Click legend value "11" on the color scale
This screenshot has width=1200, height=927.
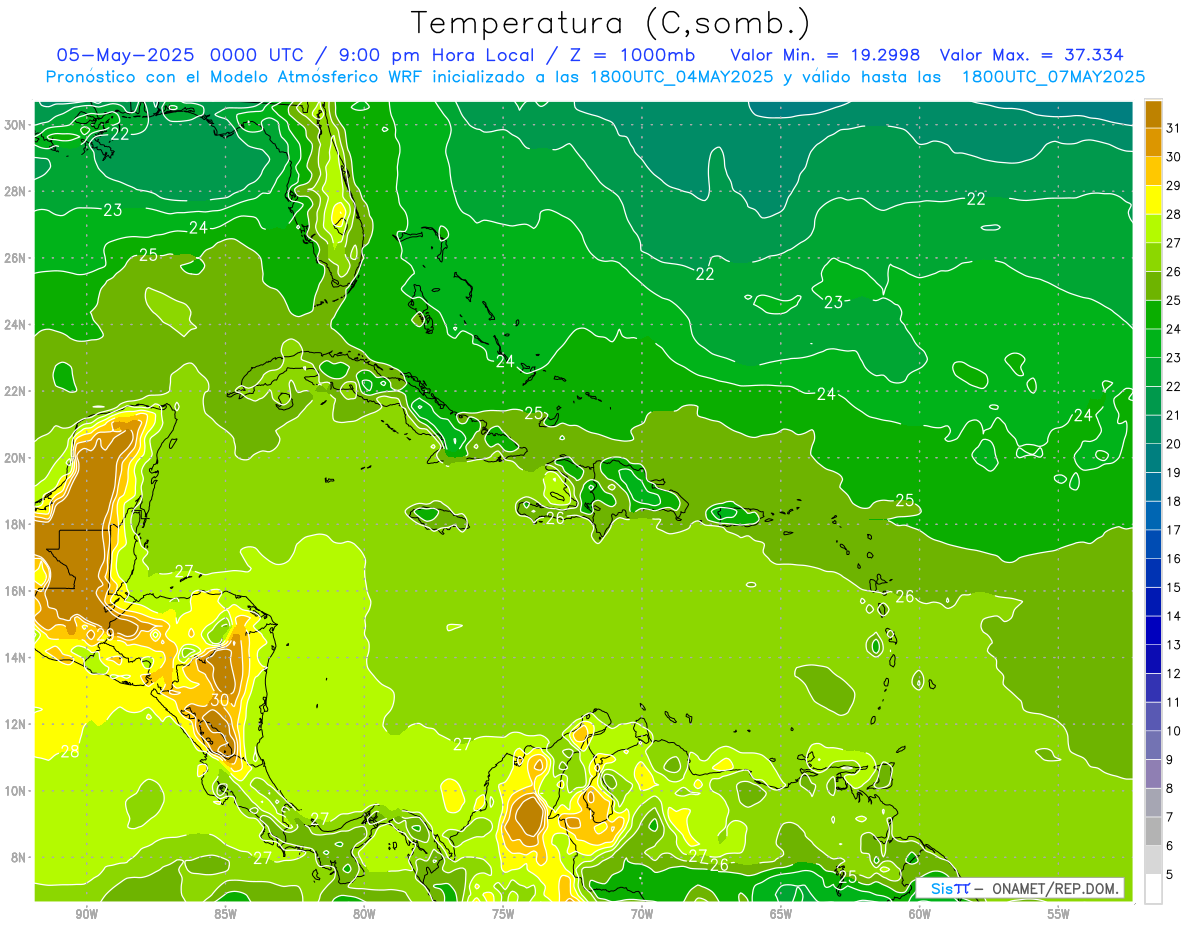[1174, 702]
